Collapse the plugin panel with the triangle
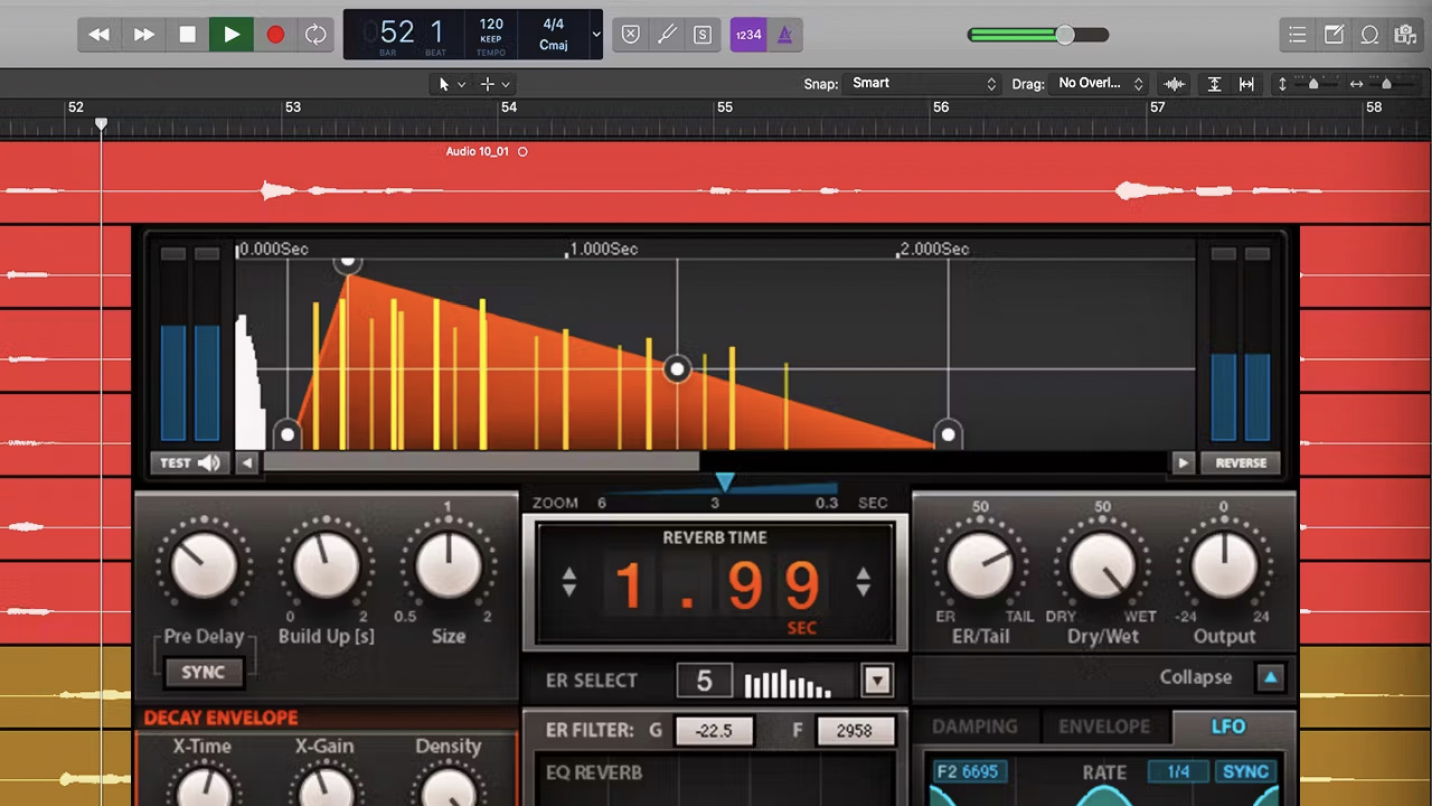The image size is (1432, 806). [1270, 678]
